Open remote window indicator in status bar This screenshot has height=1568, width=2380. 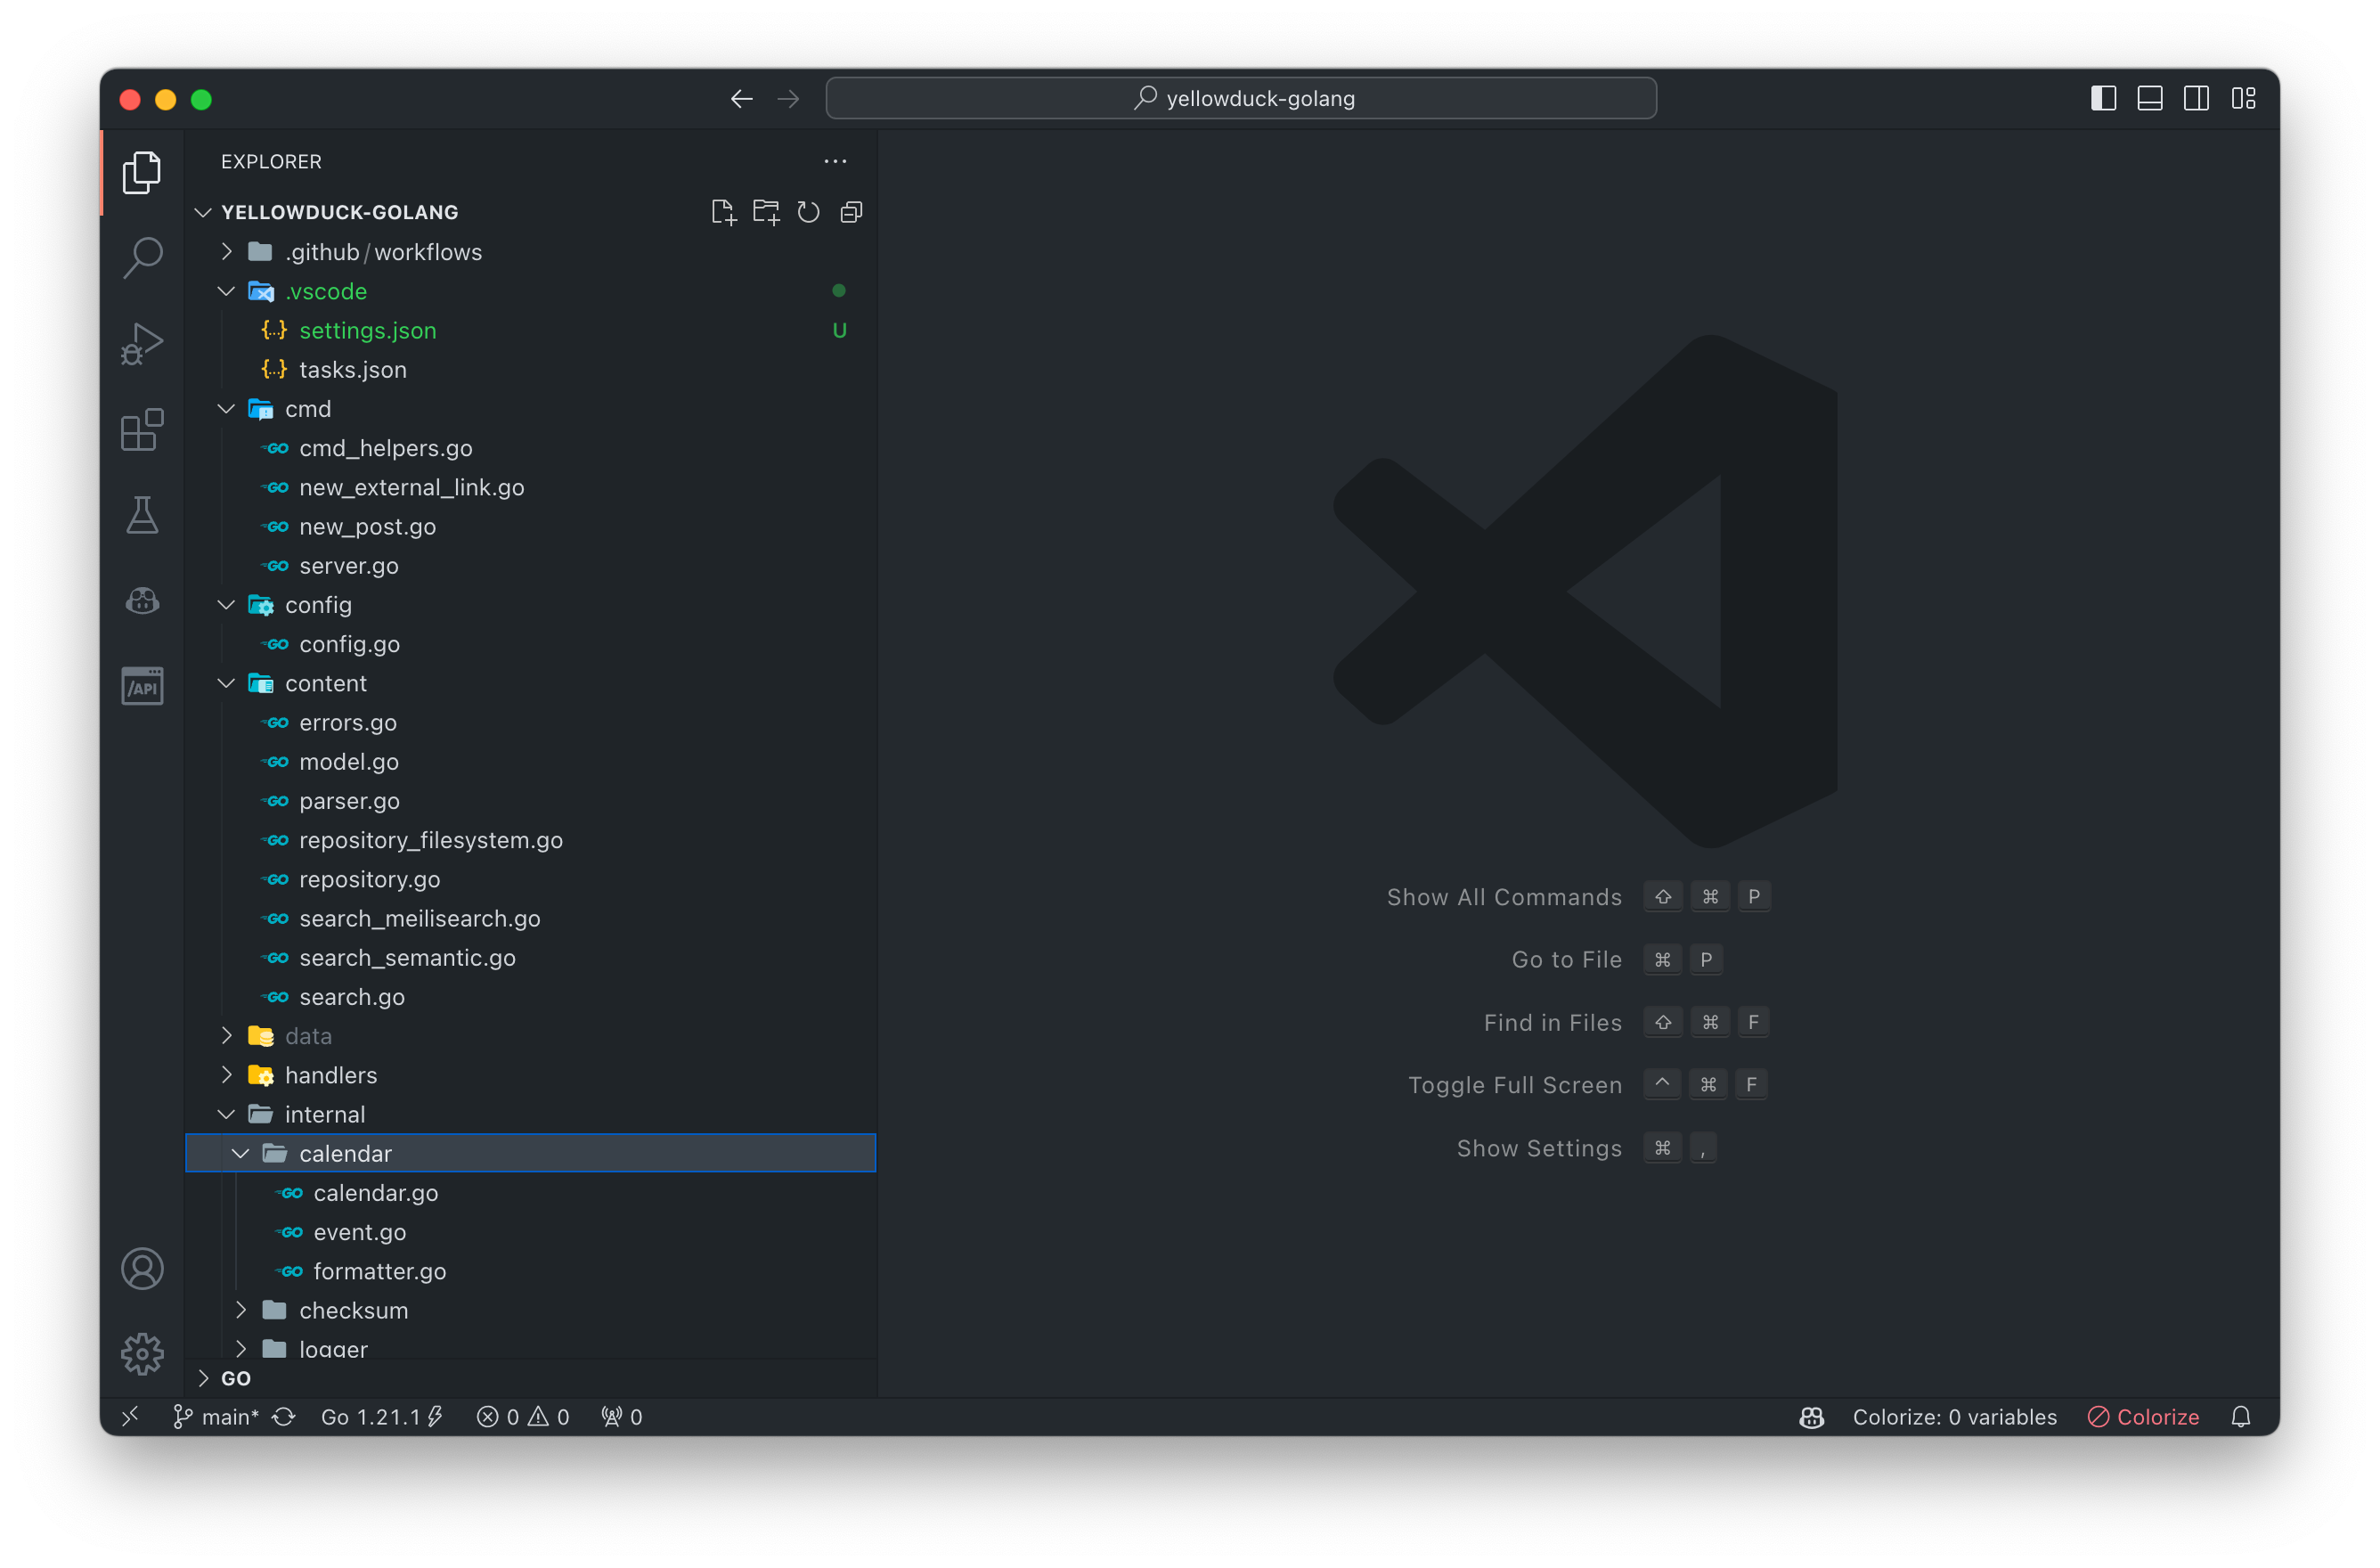pyautogui.click(x=130, y=1416)
